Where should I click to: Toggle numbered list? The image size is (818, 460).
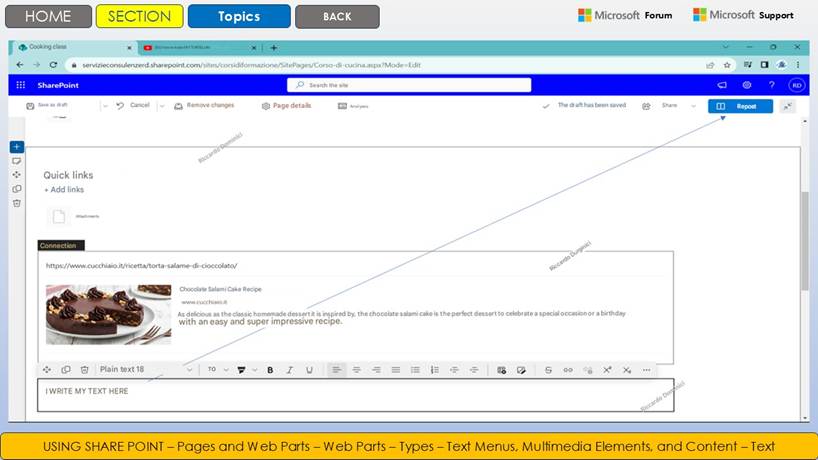tap(435, 370)
